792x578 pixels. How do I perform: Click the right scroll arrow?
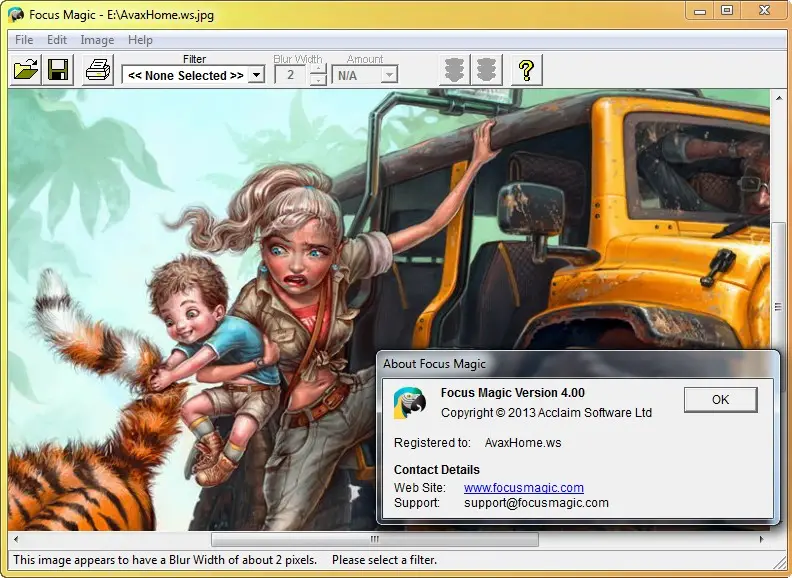762,539
